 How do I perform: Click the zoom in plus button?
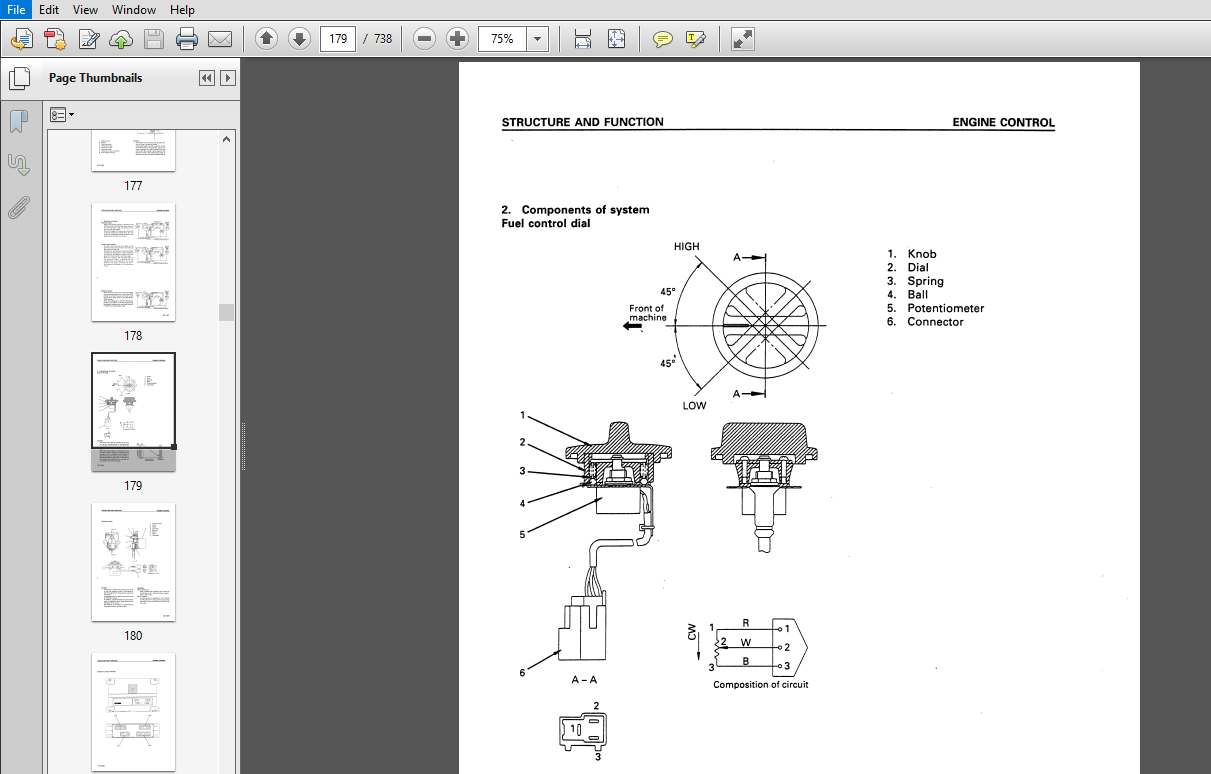458,39
